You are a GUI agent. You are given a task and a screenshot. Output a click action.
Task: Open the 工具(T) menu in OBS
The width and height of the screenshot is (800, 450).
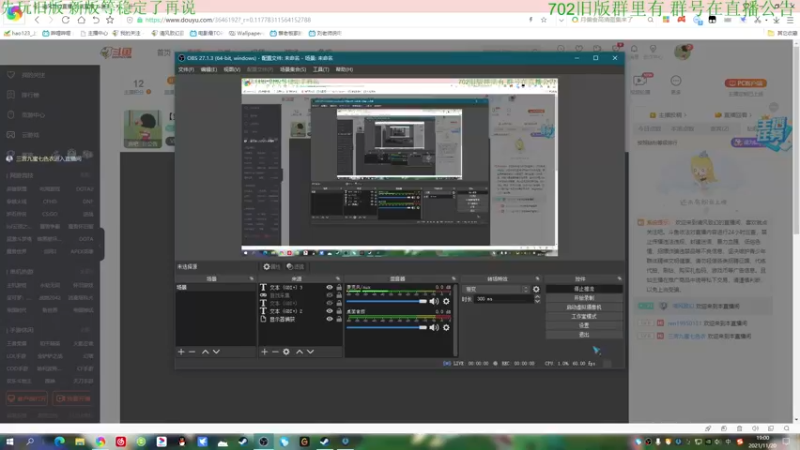[321, 69]
